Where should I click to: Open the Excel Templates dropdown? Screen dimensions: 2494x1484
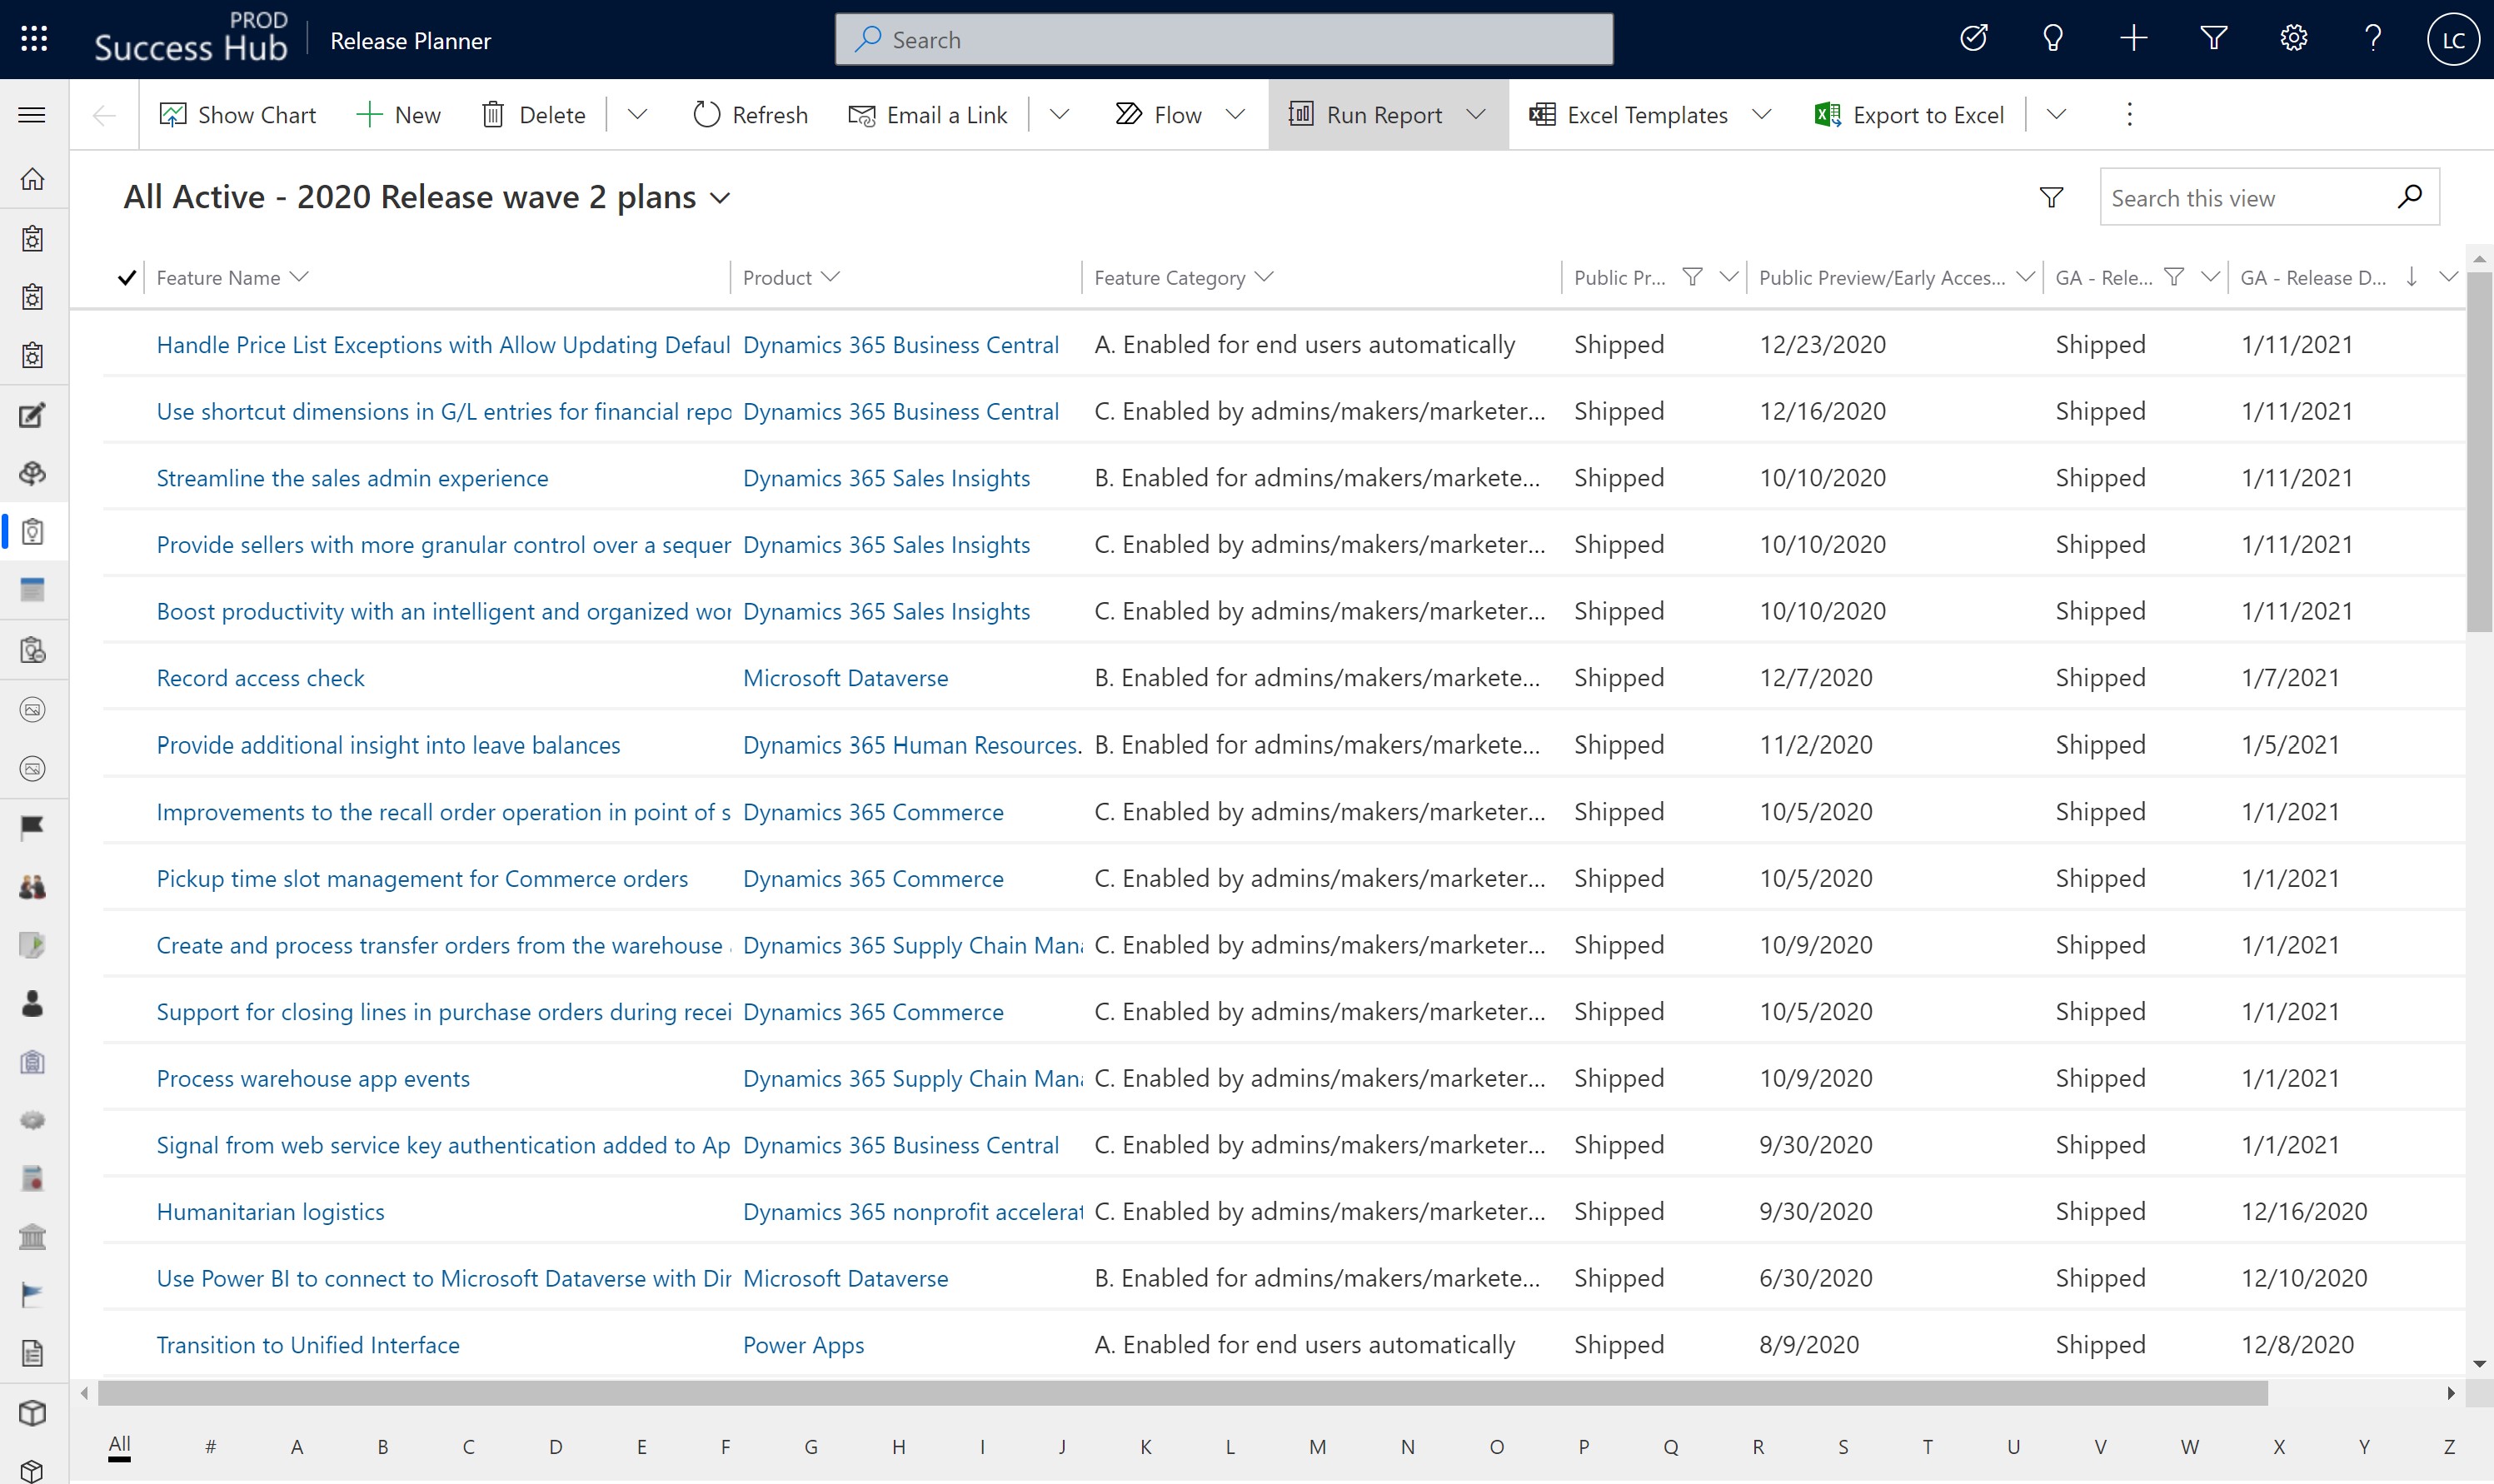tap(1762, 114)
